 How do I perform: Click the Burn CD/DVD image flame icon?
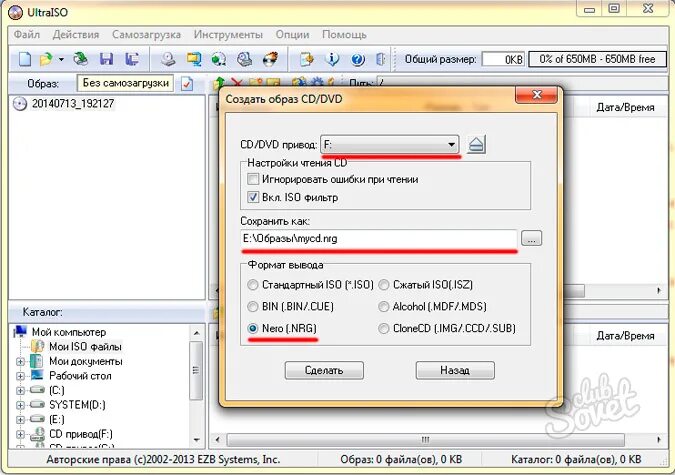[271, 59]
